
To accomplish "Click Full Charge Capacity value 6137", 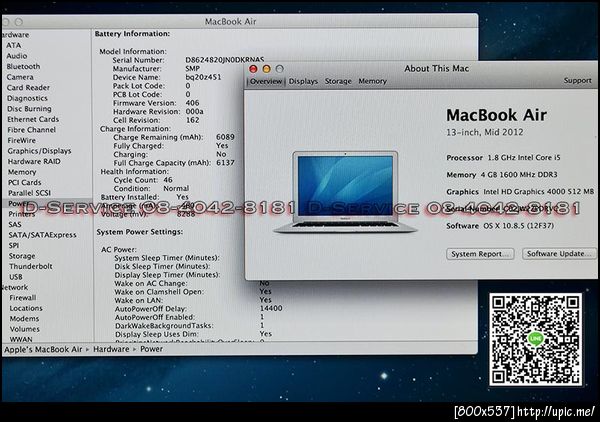I will coord(225,163).
